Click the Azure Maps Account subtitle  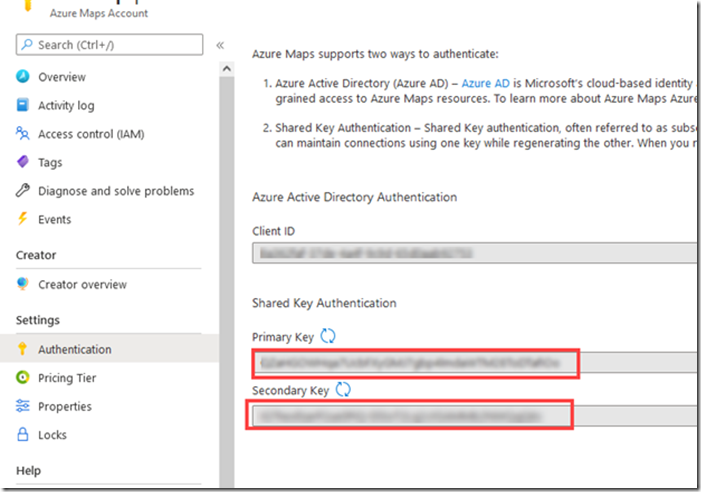click(x=99, y=13)
